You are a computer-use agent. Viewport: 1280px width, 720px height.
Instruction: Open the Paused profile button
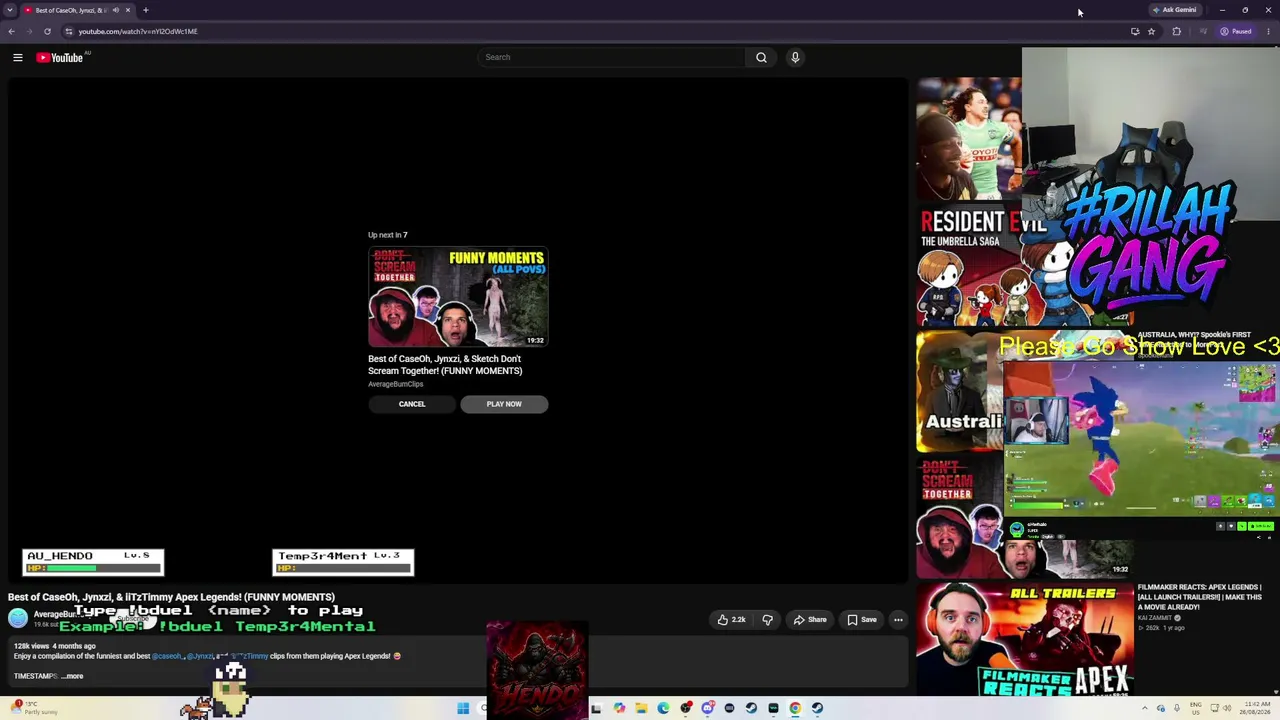point(1236,31)
